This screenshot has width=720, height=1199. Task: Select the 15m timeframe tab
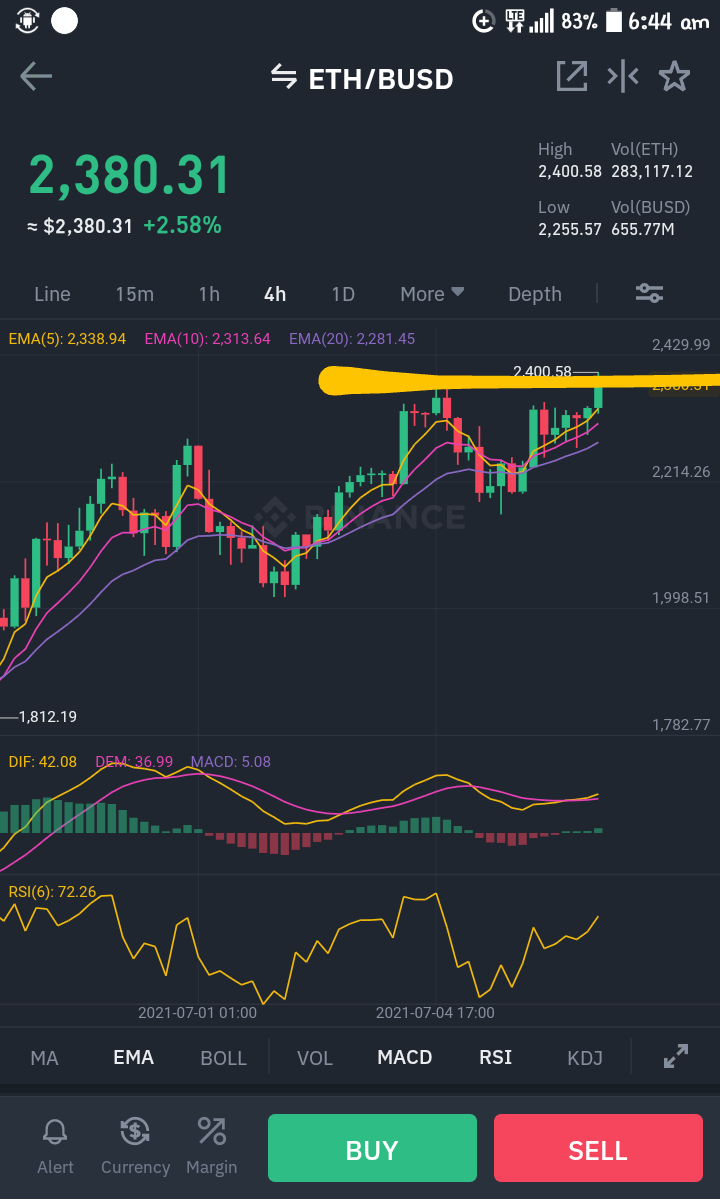pyautogui.click(x=135, y=294)
